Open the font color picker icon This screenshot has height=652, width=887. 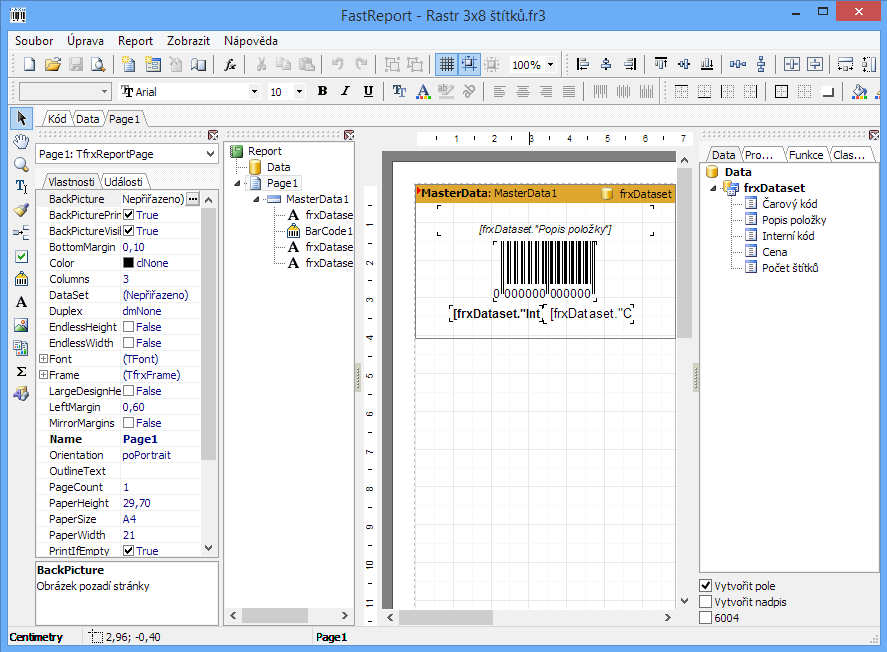pyautogui.click(x=423, y=91)
